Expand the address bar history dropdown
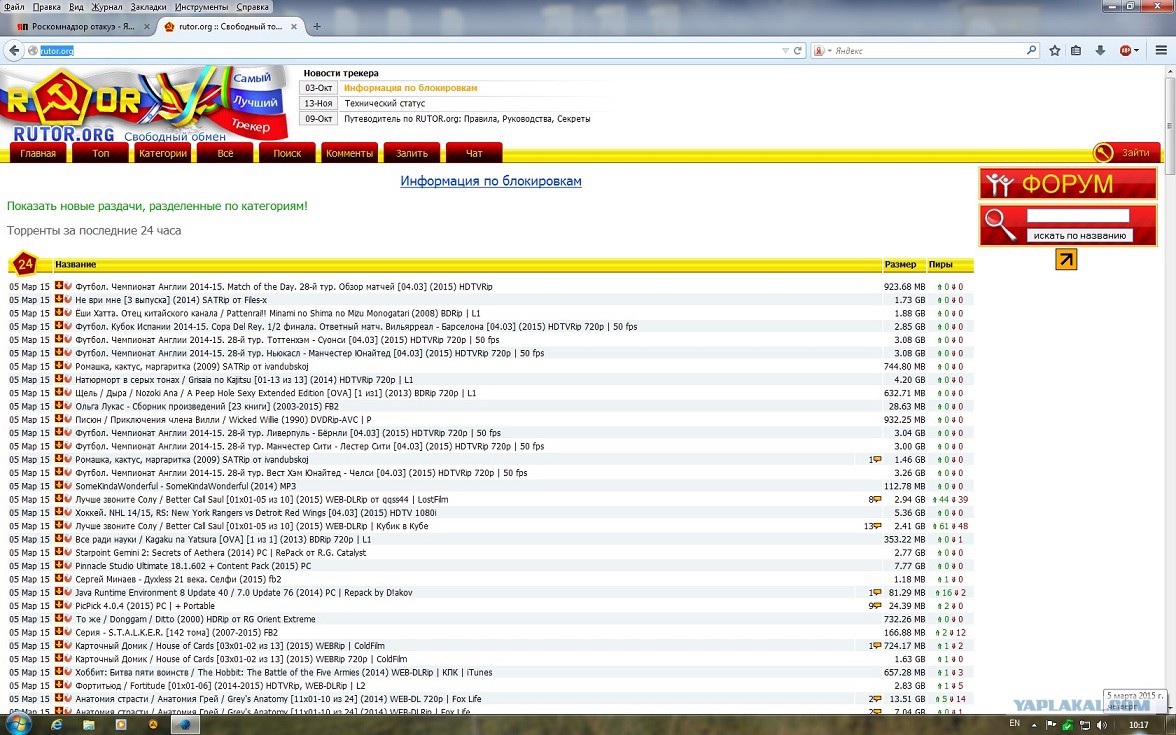This screenshot has height=735, width=1176. tap(785, 50)
